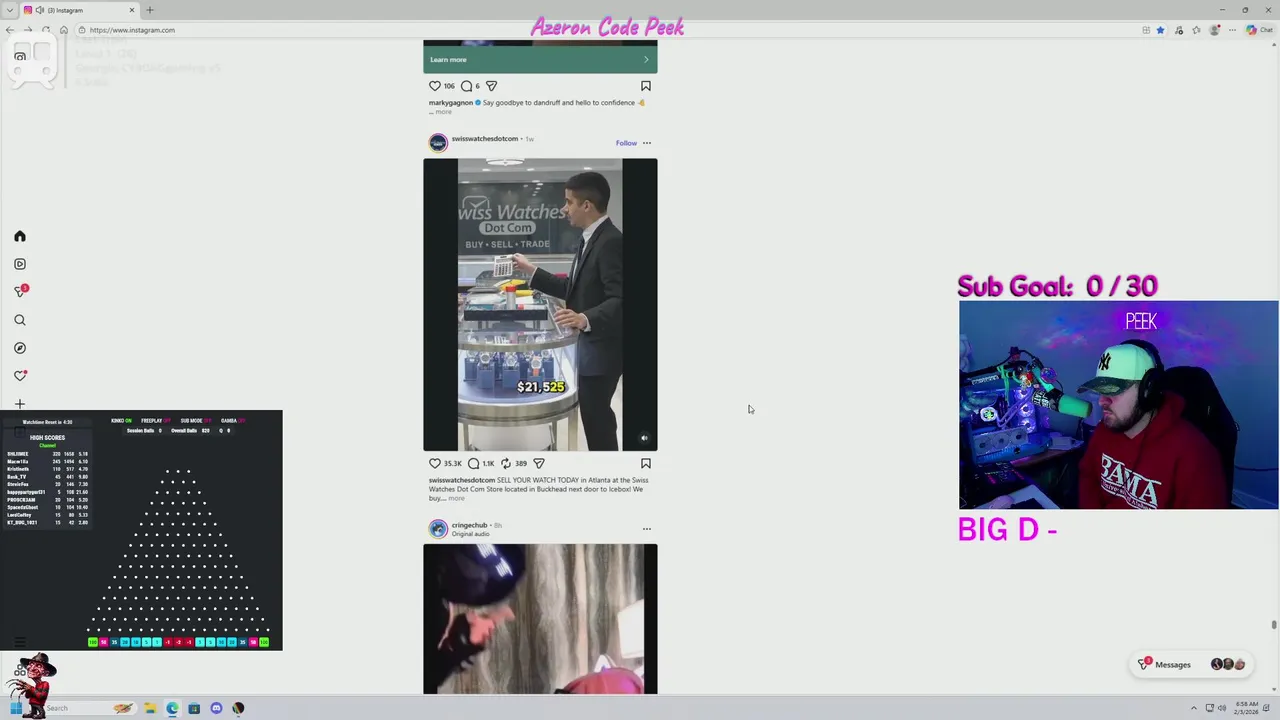Image resolution: width=1280 pixels, height=720 pixels.
Task: Open Instagram Home from the sidebar
Action: click(x=19, y=236)
